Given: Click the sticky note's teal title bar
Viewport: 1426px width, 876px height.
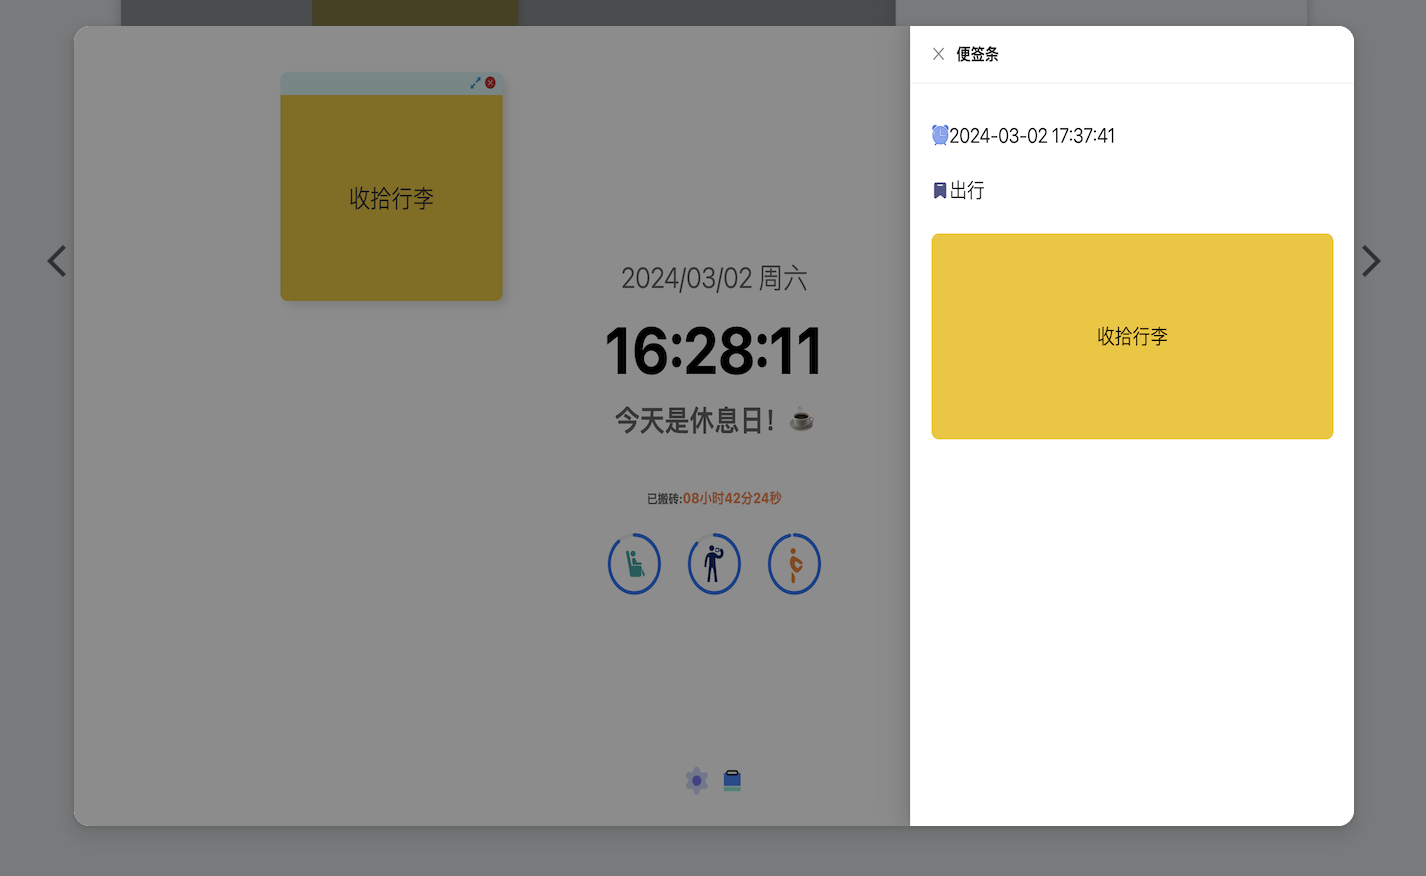Looking at the screenshot, I should [391, 83].
